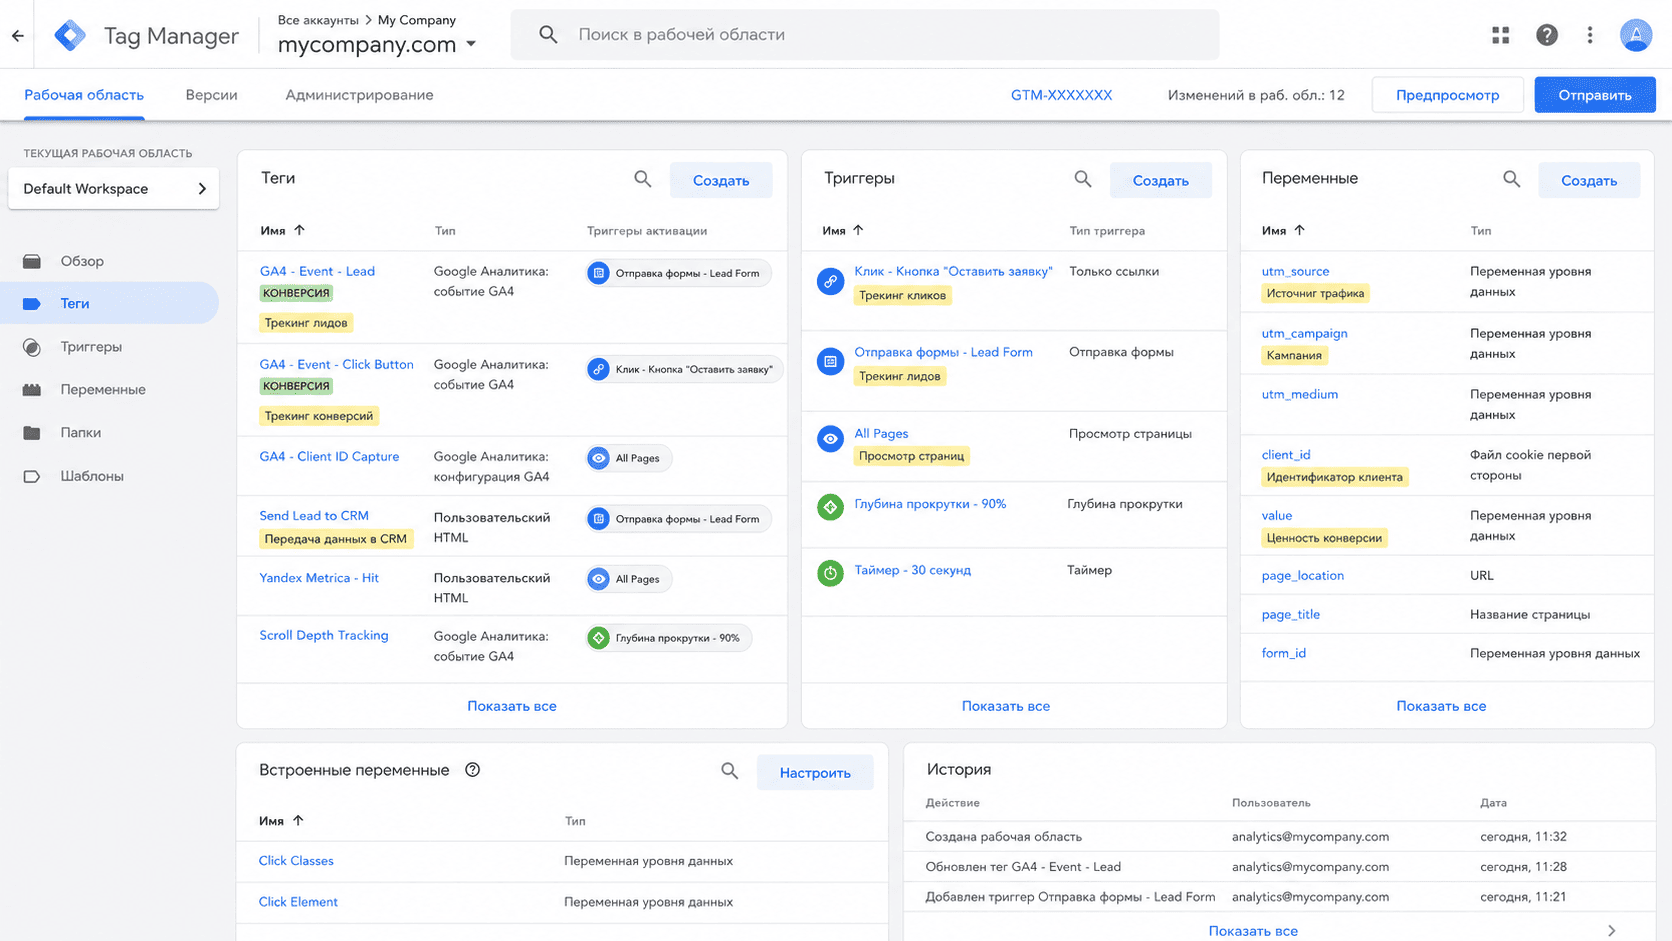Open GTM-XXXXXXX container ID link
This screenshot has height=941, width=1672.
click(x=1061, y=95)
